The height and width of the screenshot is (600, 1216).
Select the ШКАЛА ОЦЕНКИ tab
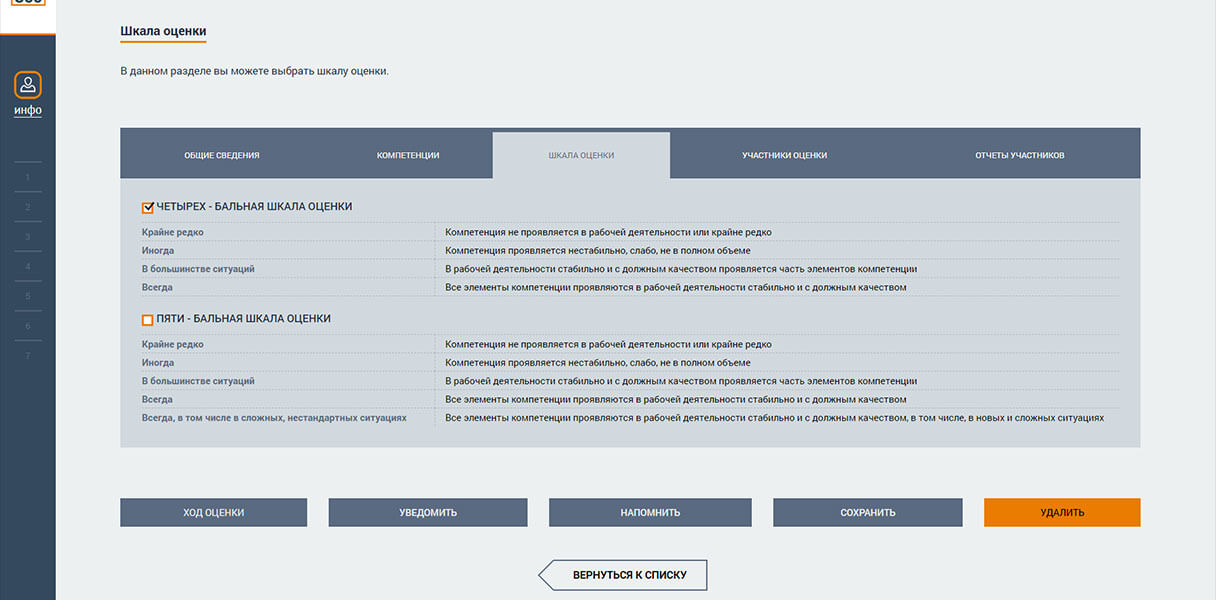click(581, 155)
